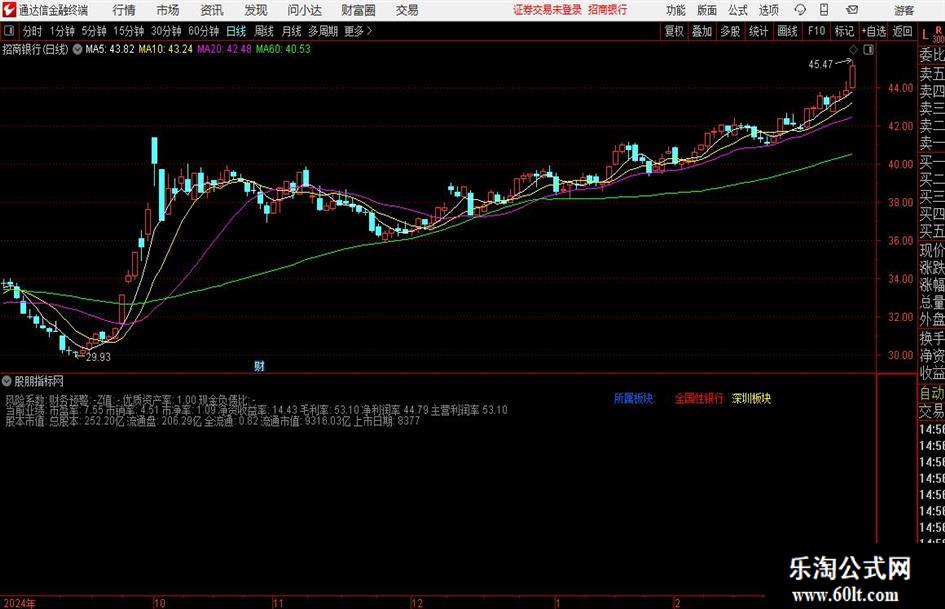Click the 29.93 low price label

click(98, 357)
